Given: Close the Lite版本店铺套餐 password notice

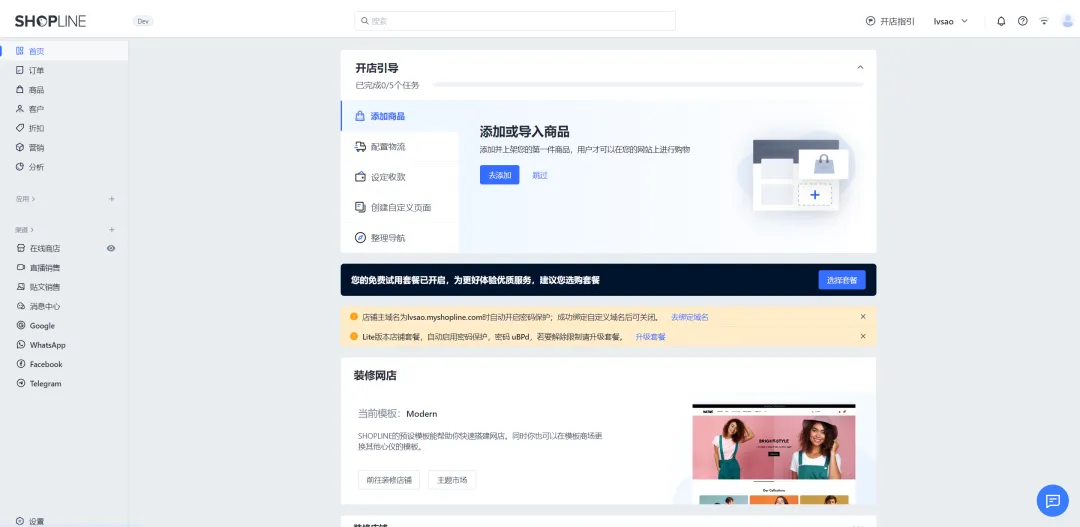Looking at the screenshot, I should pyautogui.click(x=863, y=336).
